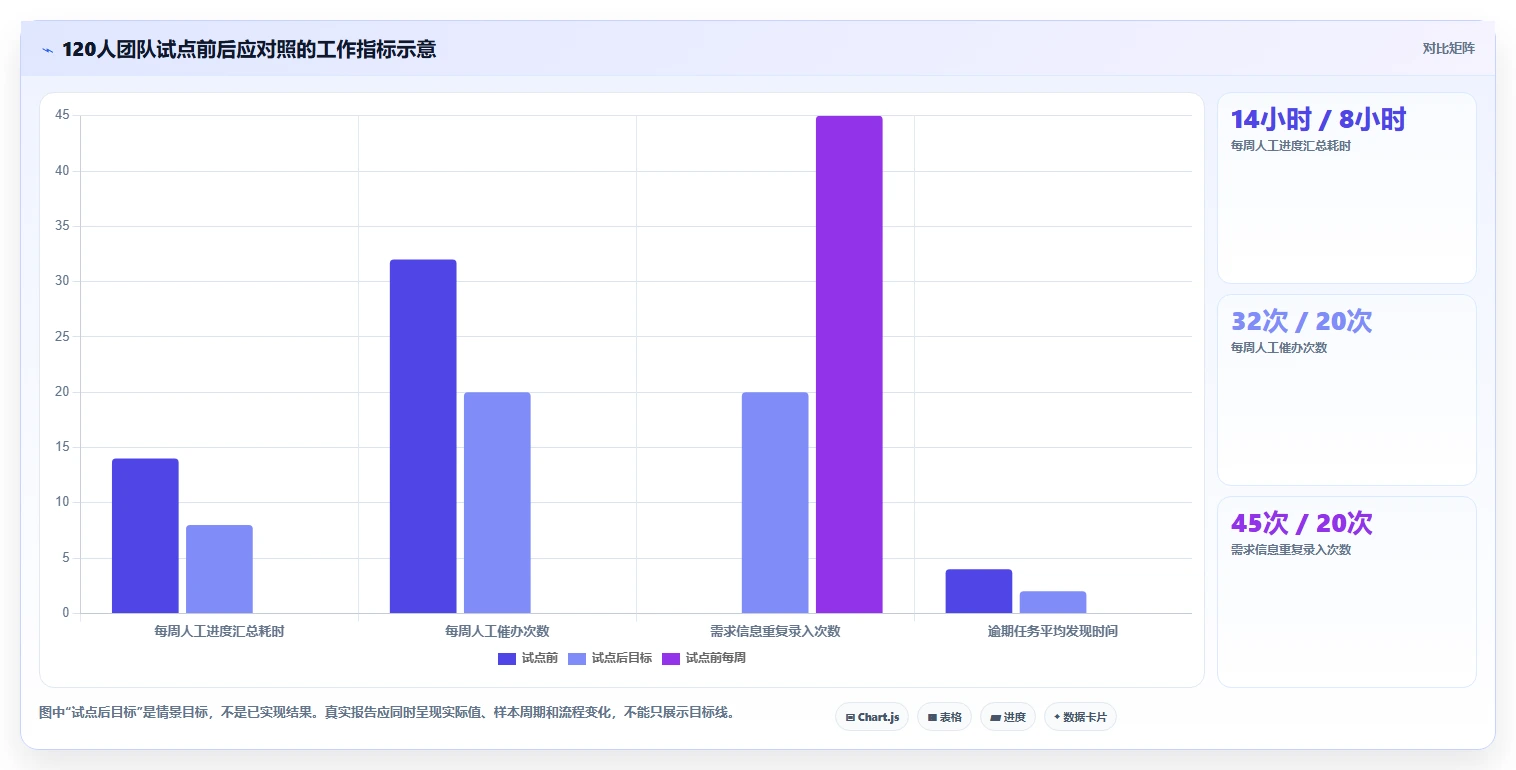Click the footnote beginning 图中“试点后目标”是情景目标
This screenshot has height=770, width=1516.
388,713
